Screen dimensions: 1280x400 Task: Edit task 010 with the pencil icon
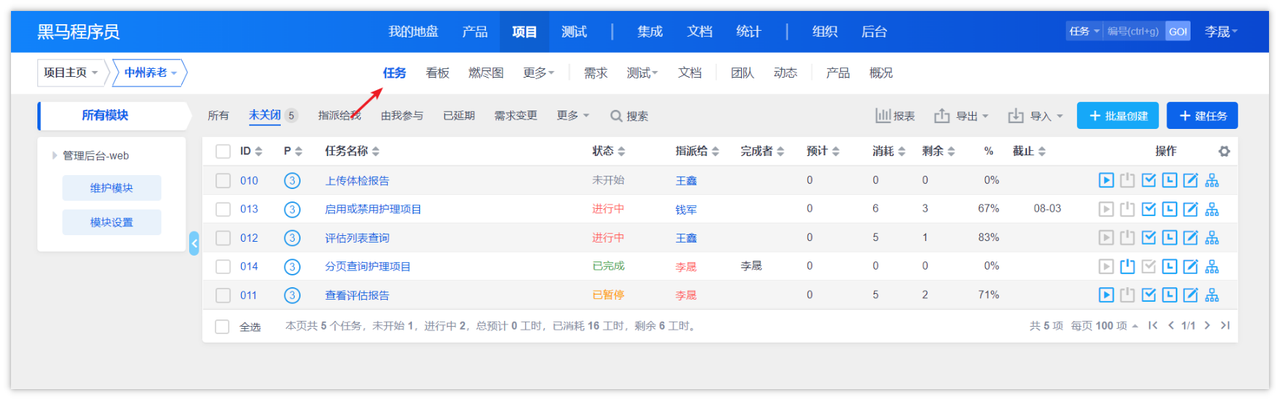(x=1190, y=181)
